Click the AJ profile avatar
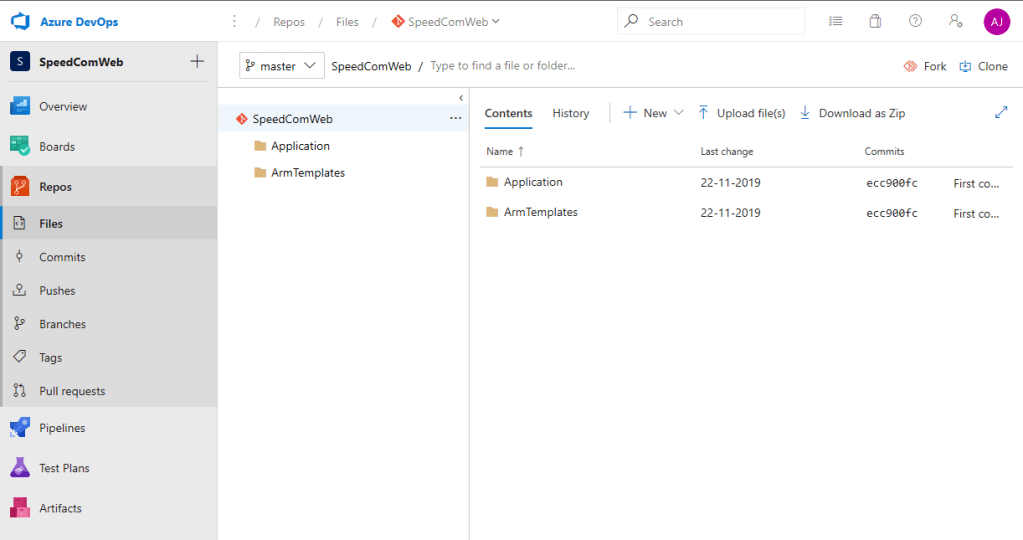This screenshot has height=540, width=1023. pos(996,21)
